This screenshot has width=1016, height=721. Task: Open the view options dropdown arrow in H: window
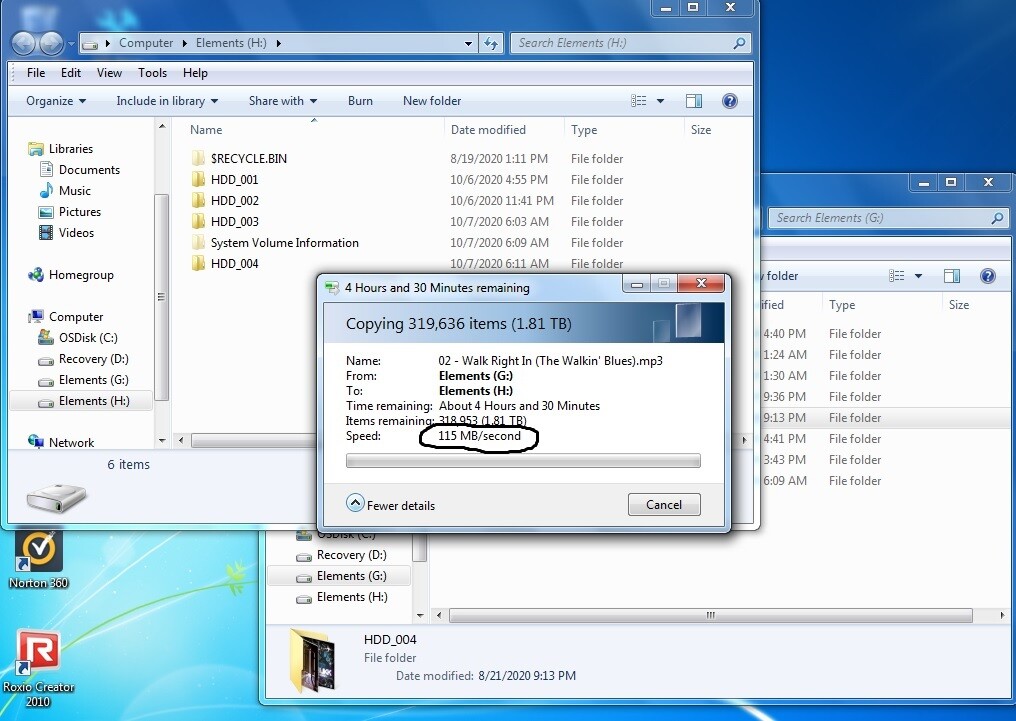(660, 101)
